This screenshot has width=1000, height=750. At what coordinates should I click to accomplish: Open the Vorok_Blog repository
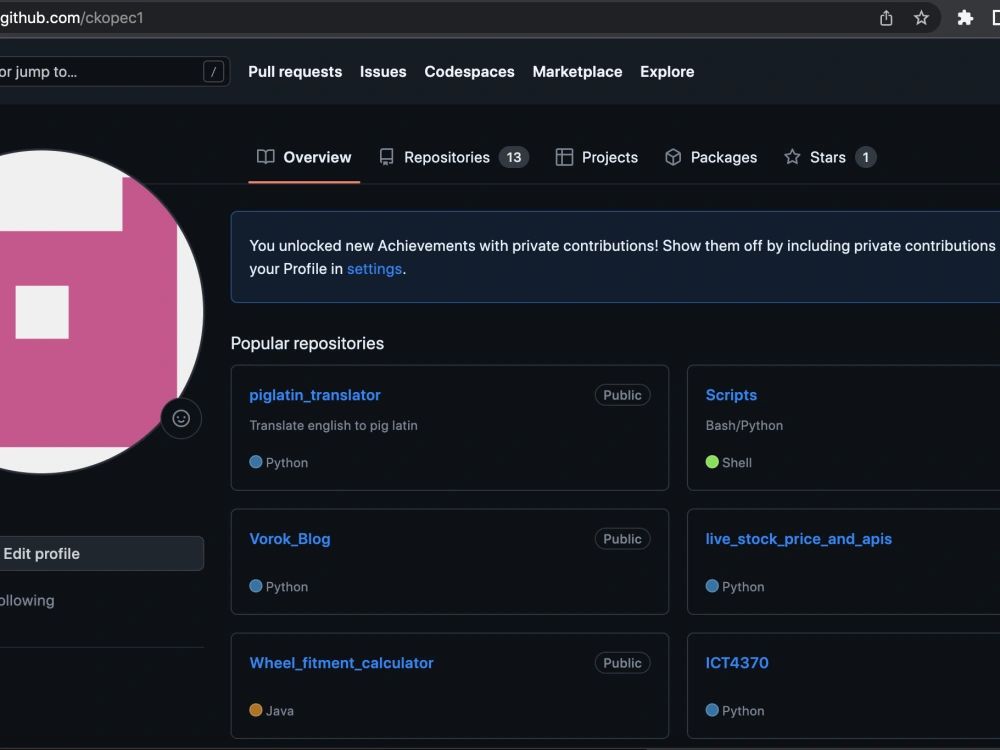tap(290, 539)
